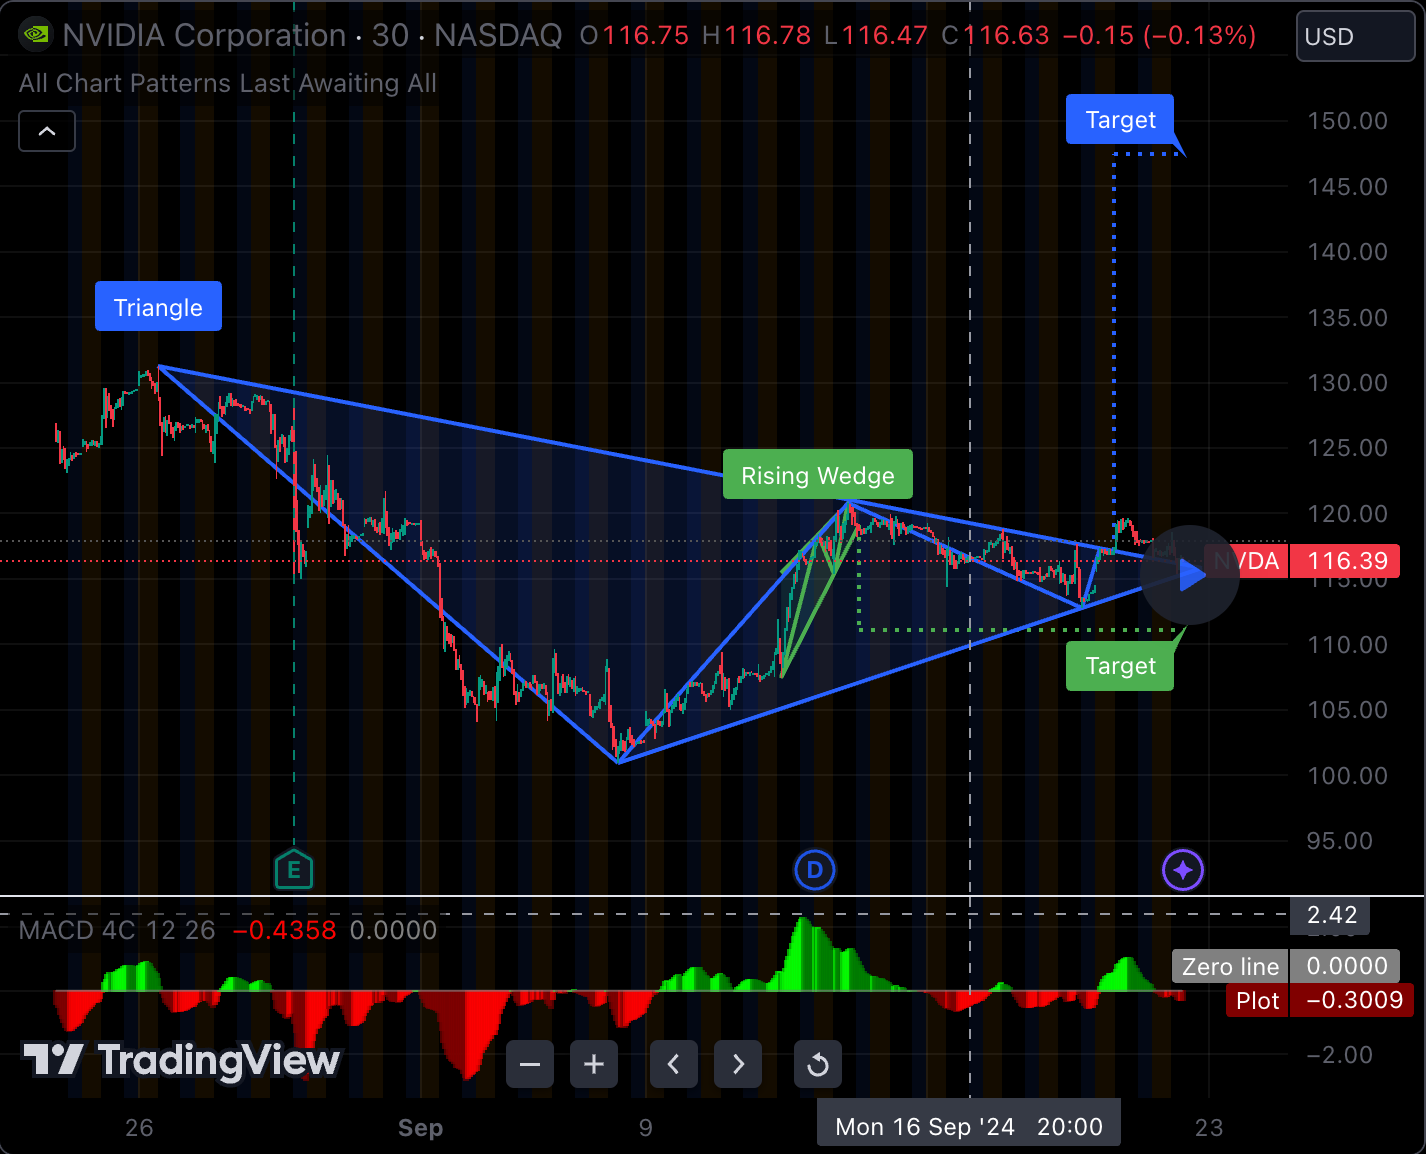The width and height of the screenshot is (1426, 1154).
Task: Click the blue Target label at top
Action: [1120, 120]
